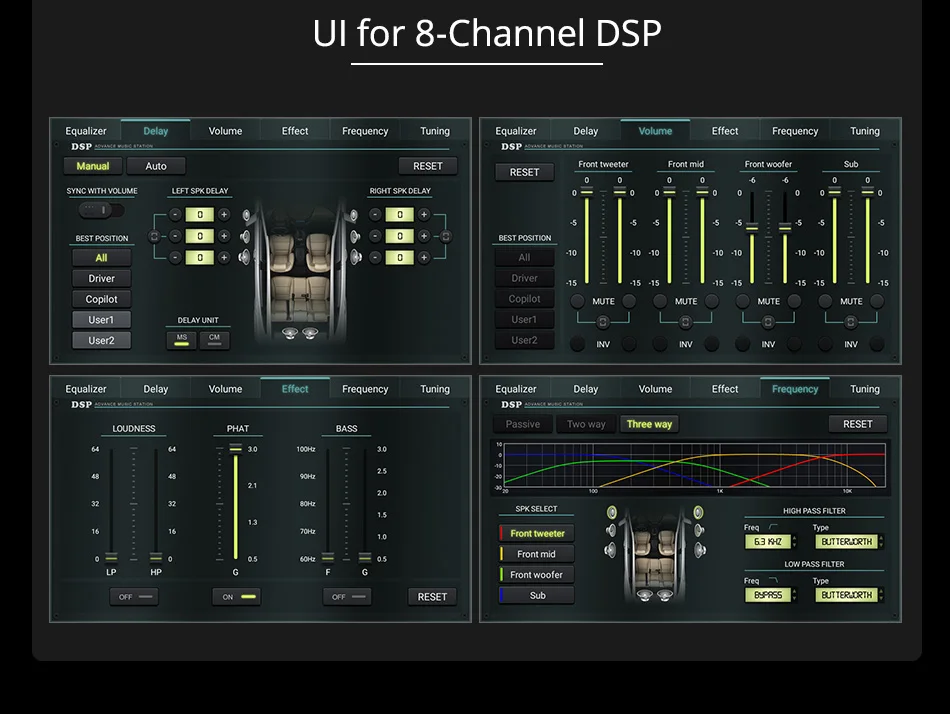
Task: Click the left mid speaker icon in Delay panel
Action: 245,236
